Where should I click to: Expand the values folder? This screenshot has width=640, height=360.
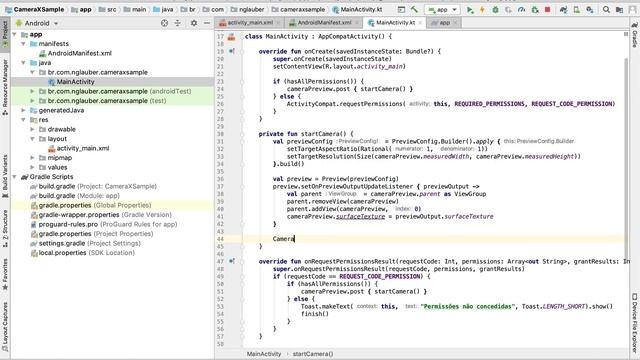pos(32,167)
